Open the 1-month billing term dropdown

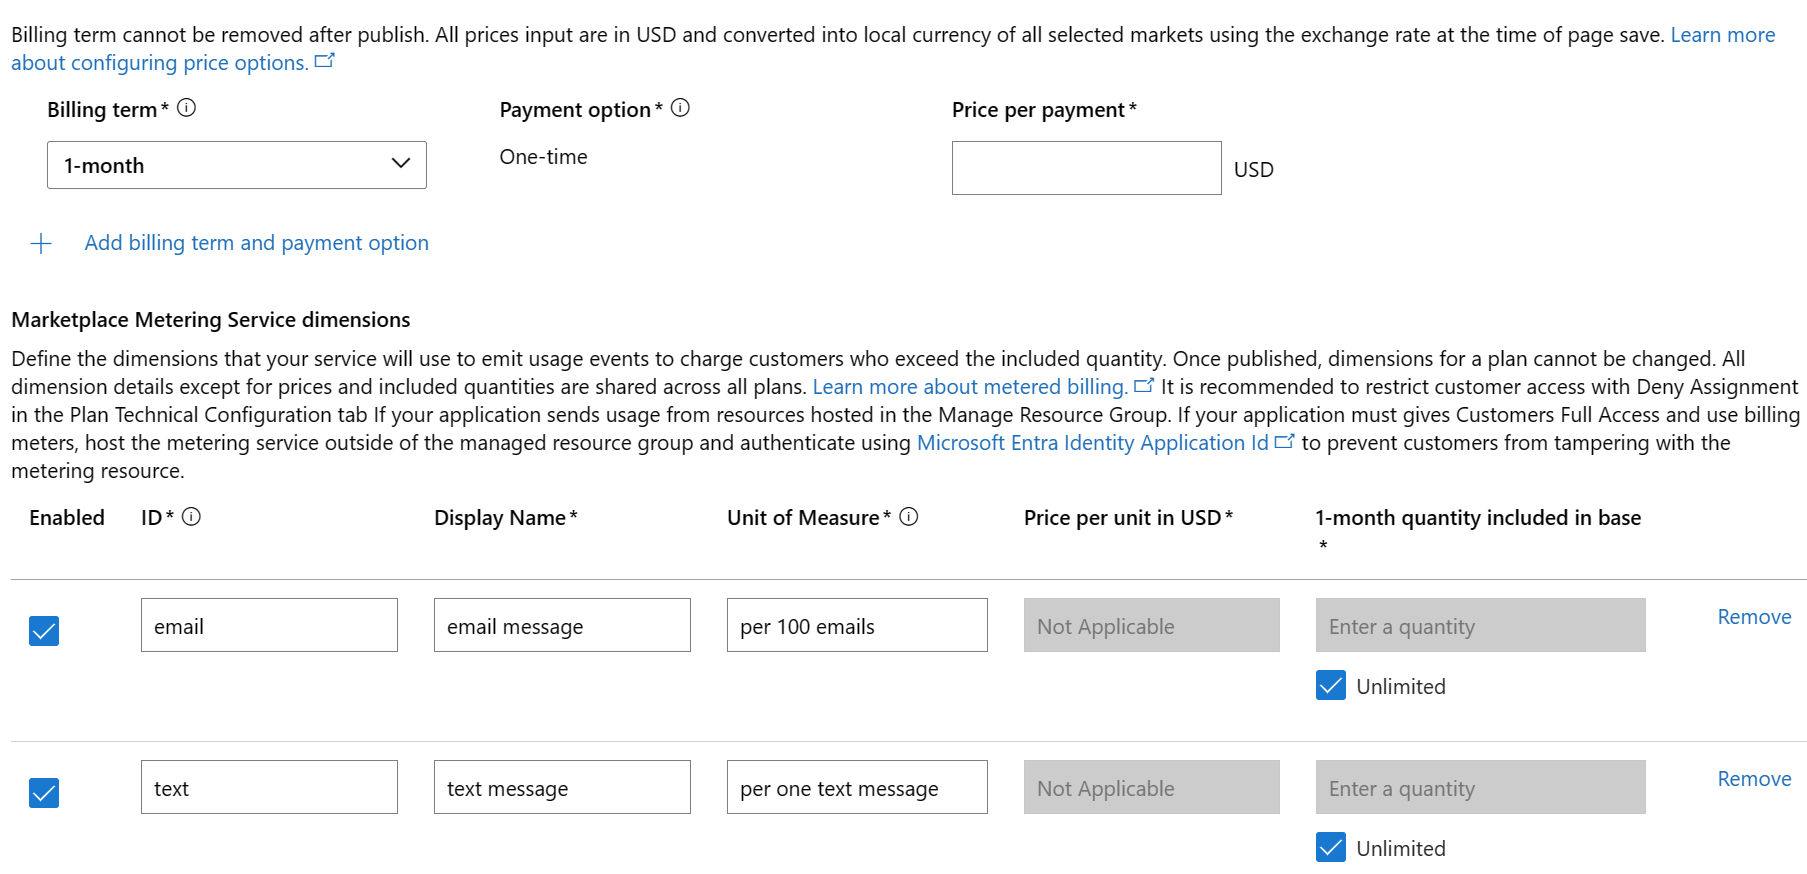pos(237,165)
